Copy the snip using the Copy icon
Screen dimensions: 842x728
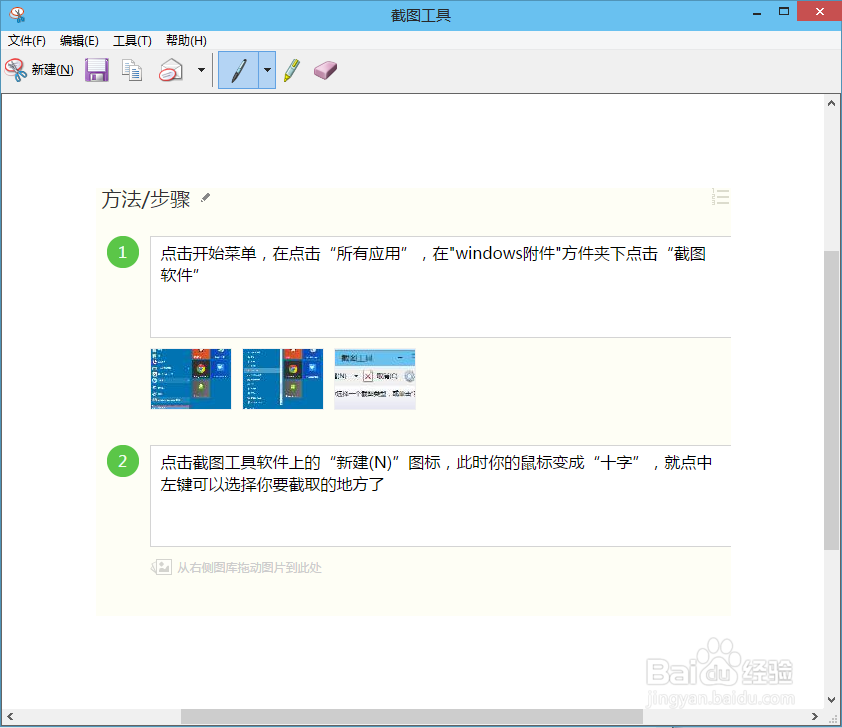(132, 70)
